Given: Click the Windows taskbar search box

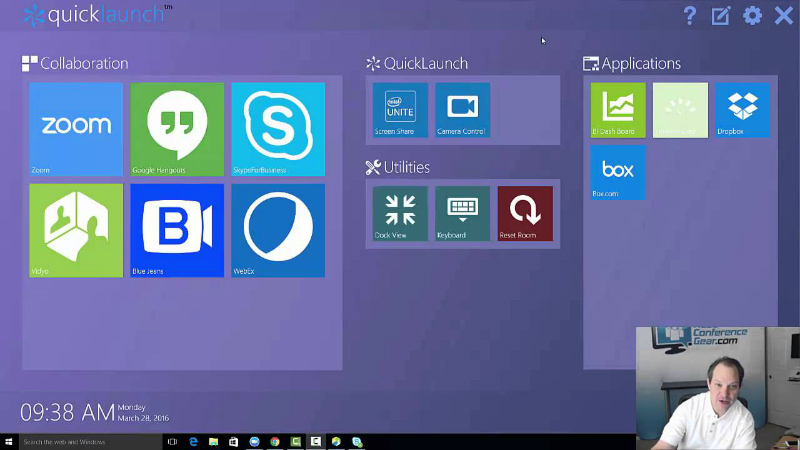Looking at the screenshot, I should (x=90, y=441).
